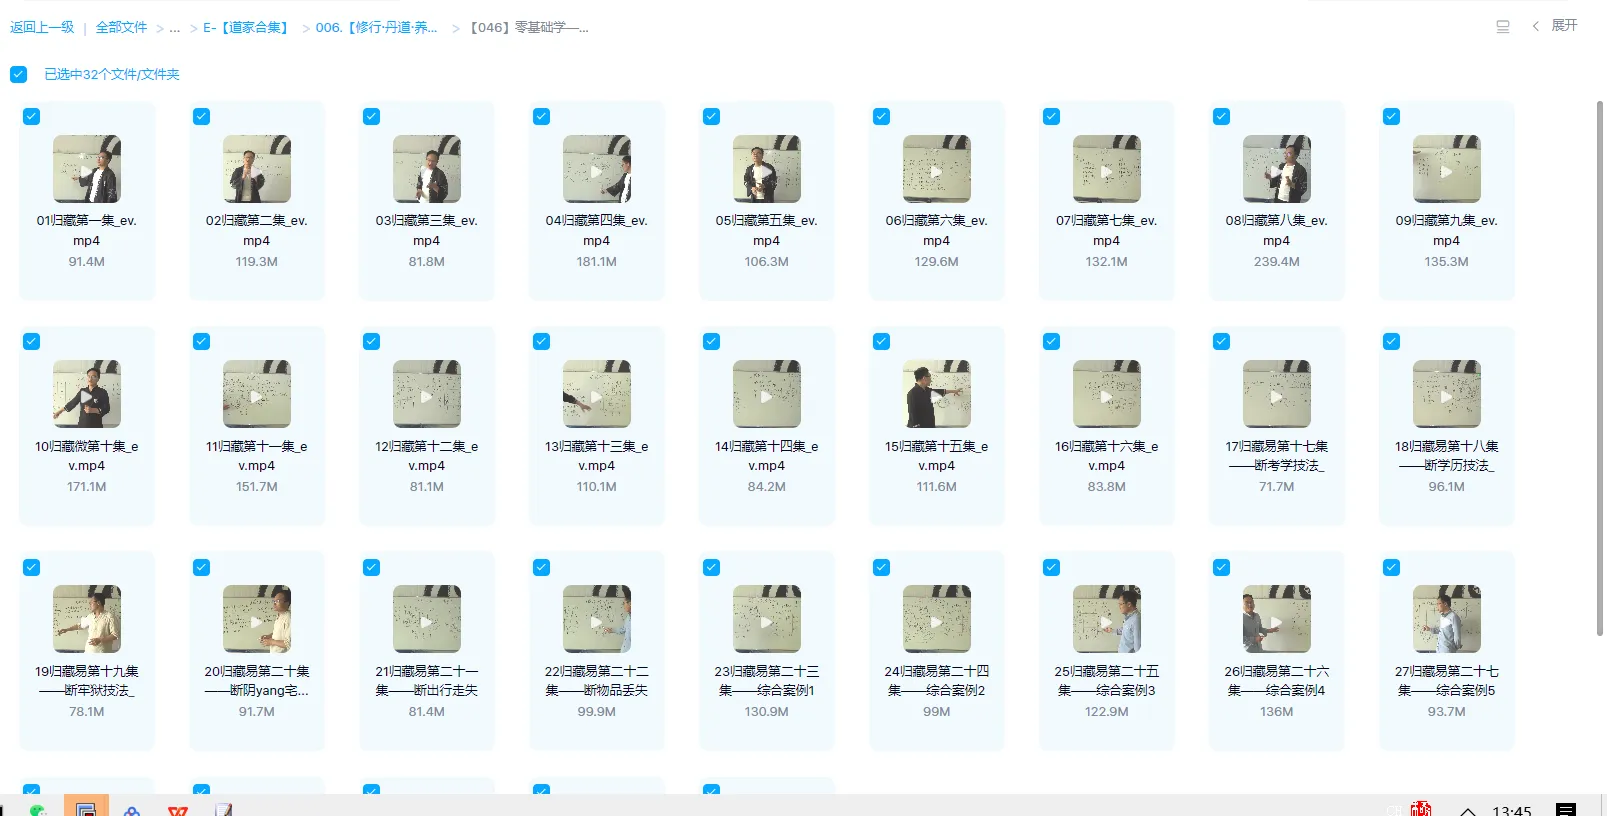Play the 17归藏易第十七集 video thumbnail
The width and height of the screenshot is (1607, 816).
pyautogui.click(x=1277, y=394)
